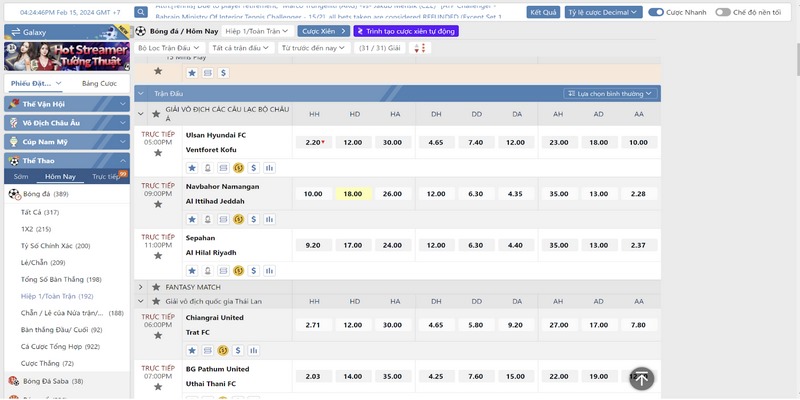Click the Cược Xiên parlay button
800x400 pixels.
click(x=323, y=31)
